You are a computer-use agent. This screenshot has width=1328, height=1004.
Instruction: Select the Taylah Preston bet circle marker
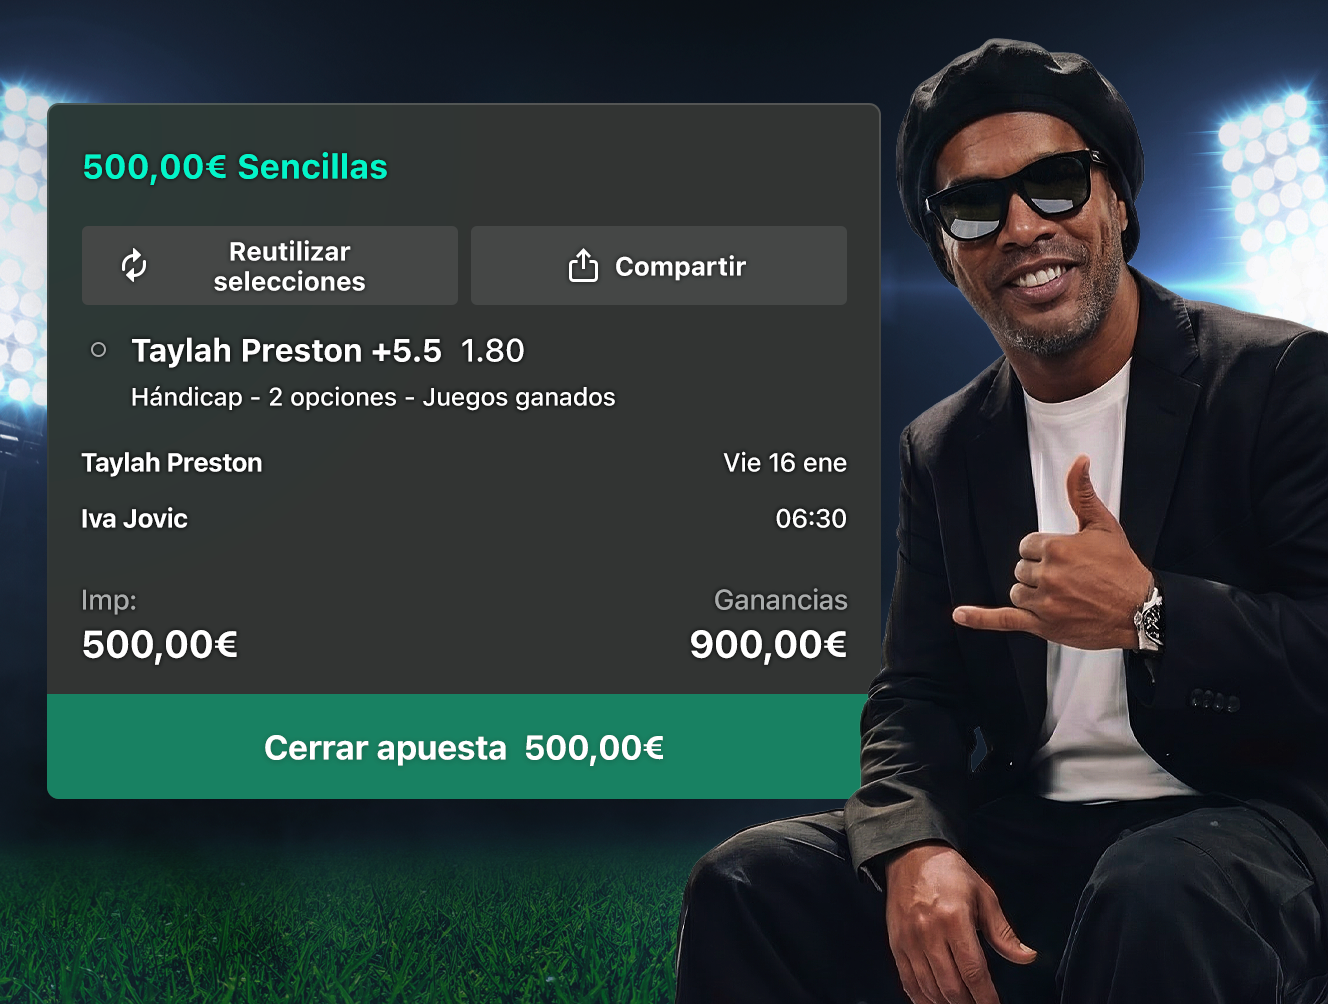click(x=98, y=350)
